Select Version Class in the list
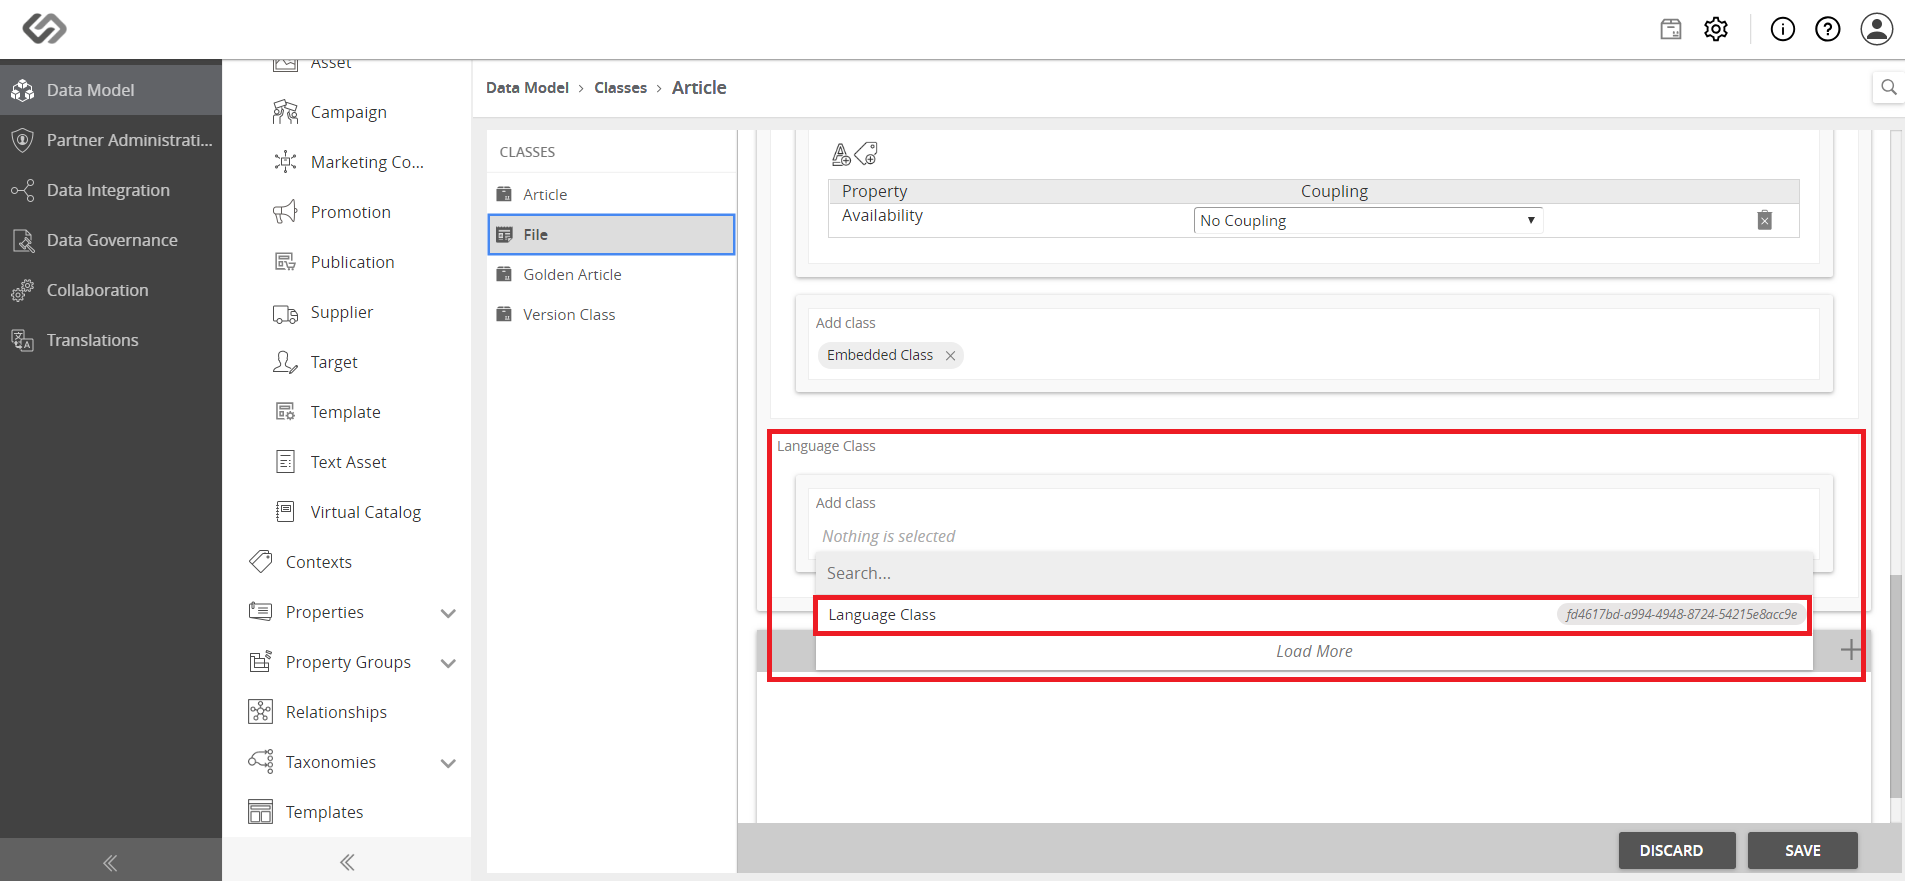Viewport: 1905px width, 881px height. pyautogui.click(x=612, y=314)
